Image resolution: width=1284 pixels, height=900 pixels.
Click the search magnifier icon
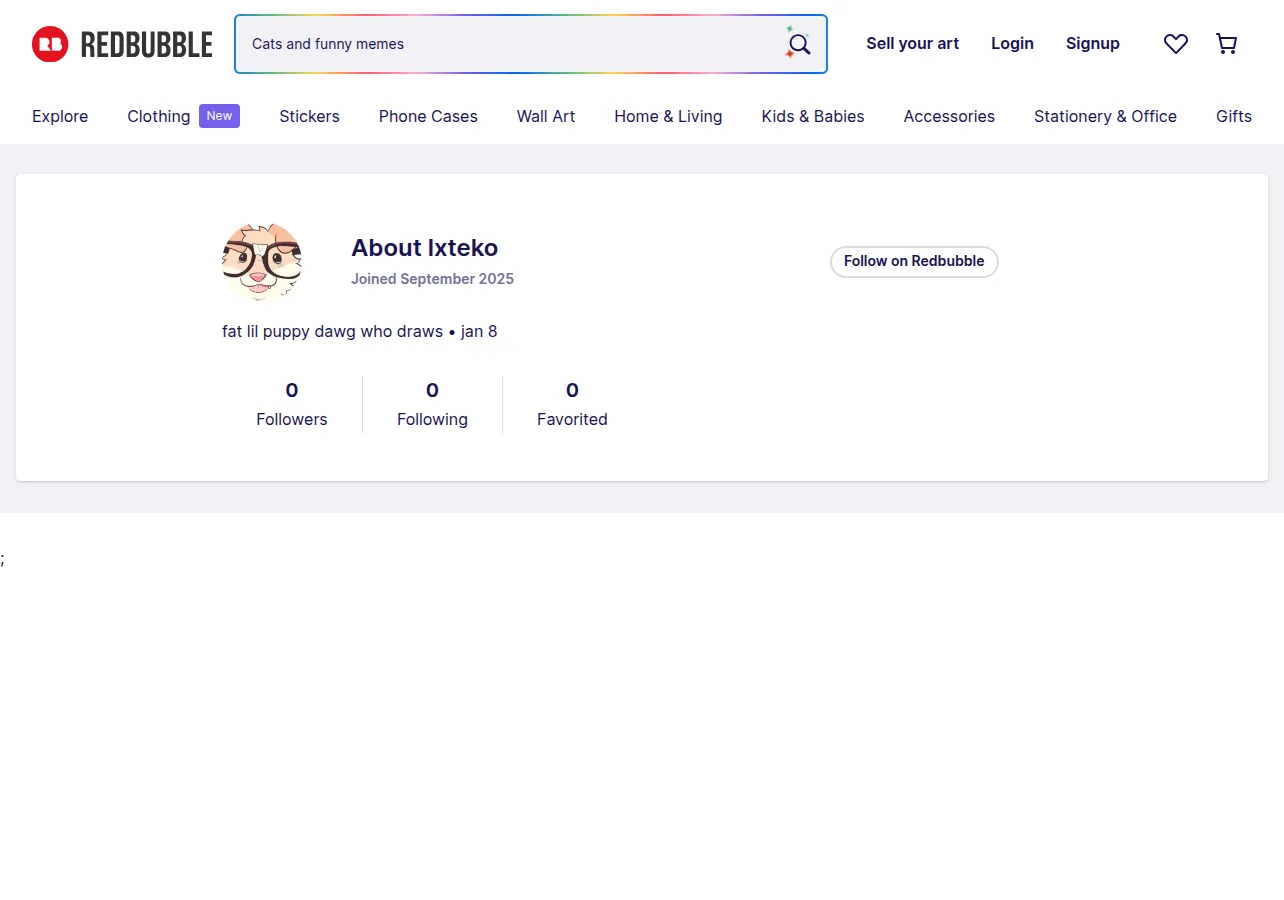[798, 44]
